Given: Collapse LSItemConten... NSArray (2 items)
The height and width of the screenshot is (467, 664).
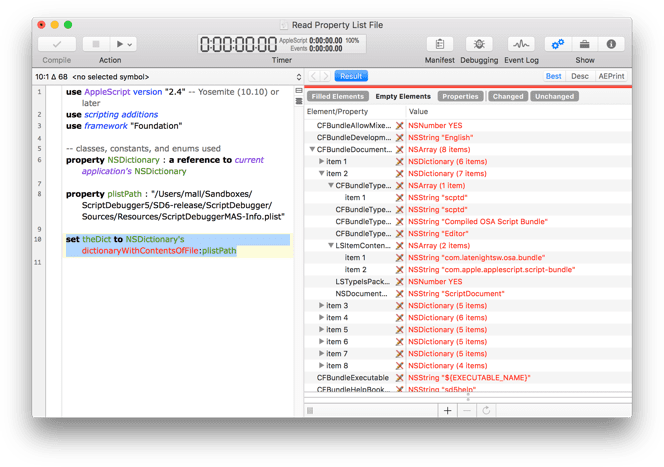Looking at the screenshot, I should (x=331, y=246).
